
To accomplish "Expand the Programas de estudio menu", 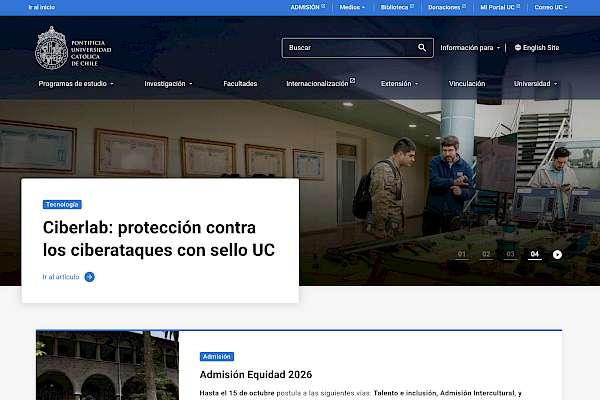I will tap(76, 83).
